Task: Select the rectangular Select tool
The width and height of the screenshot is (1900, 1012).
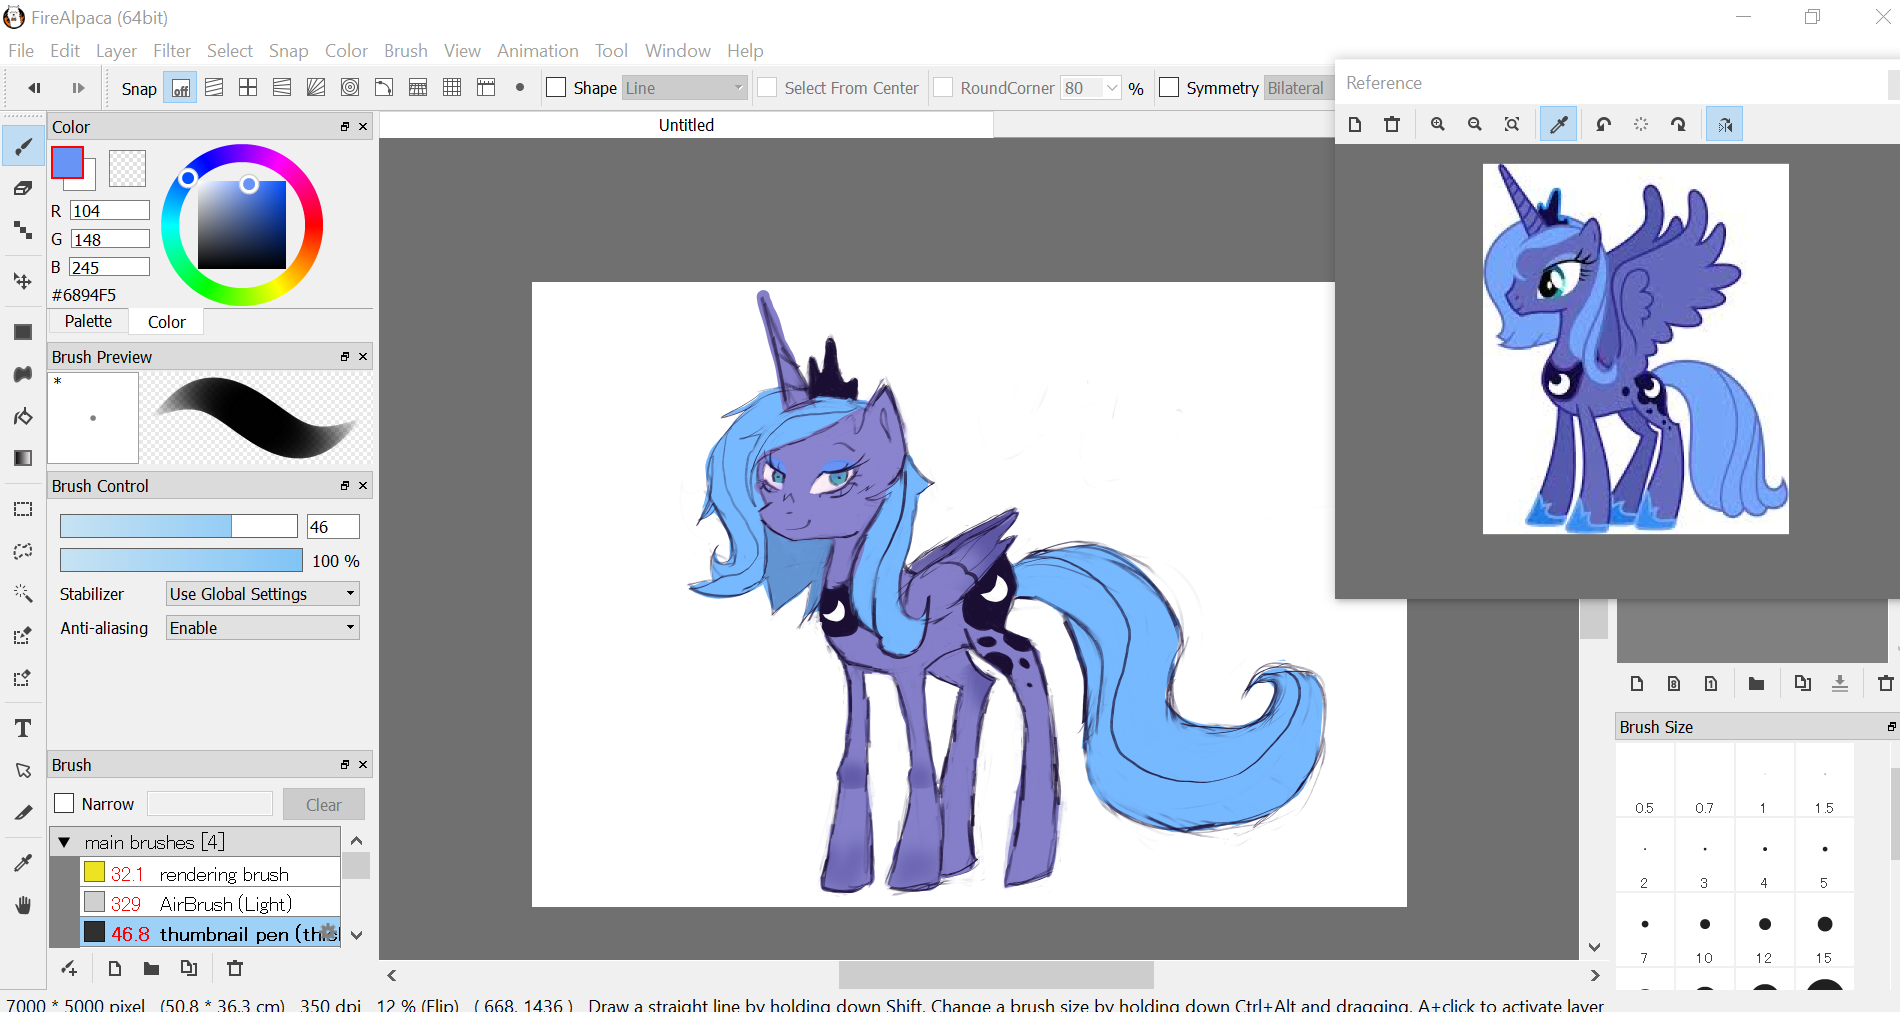Action: point(23,509)
